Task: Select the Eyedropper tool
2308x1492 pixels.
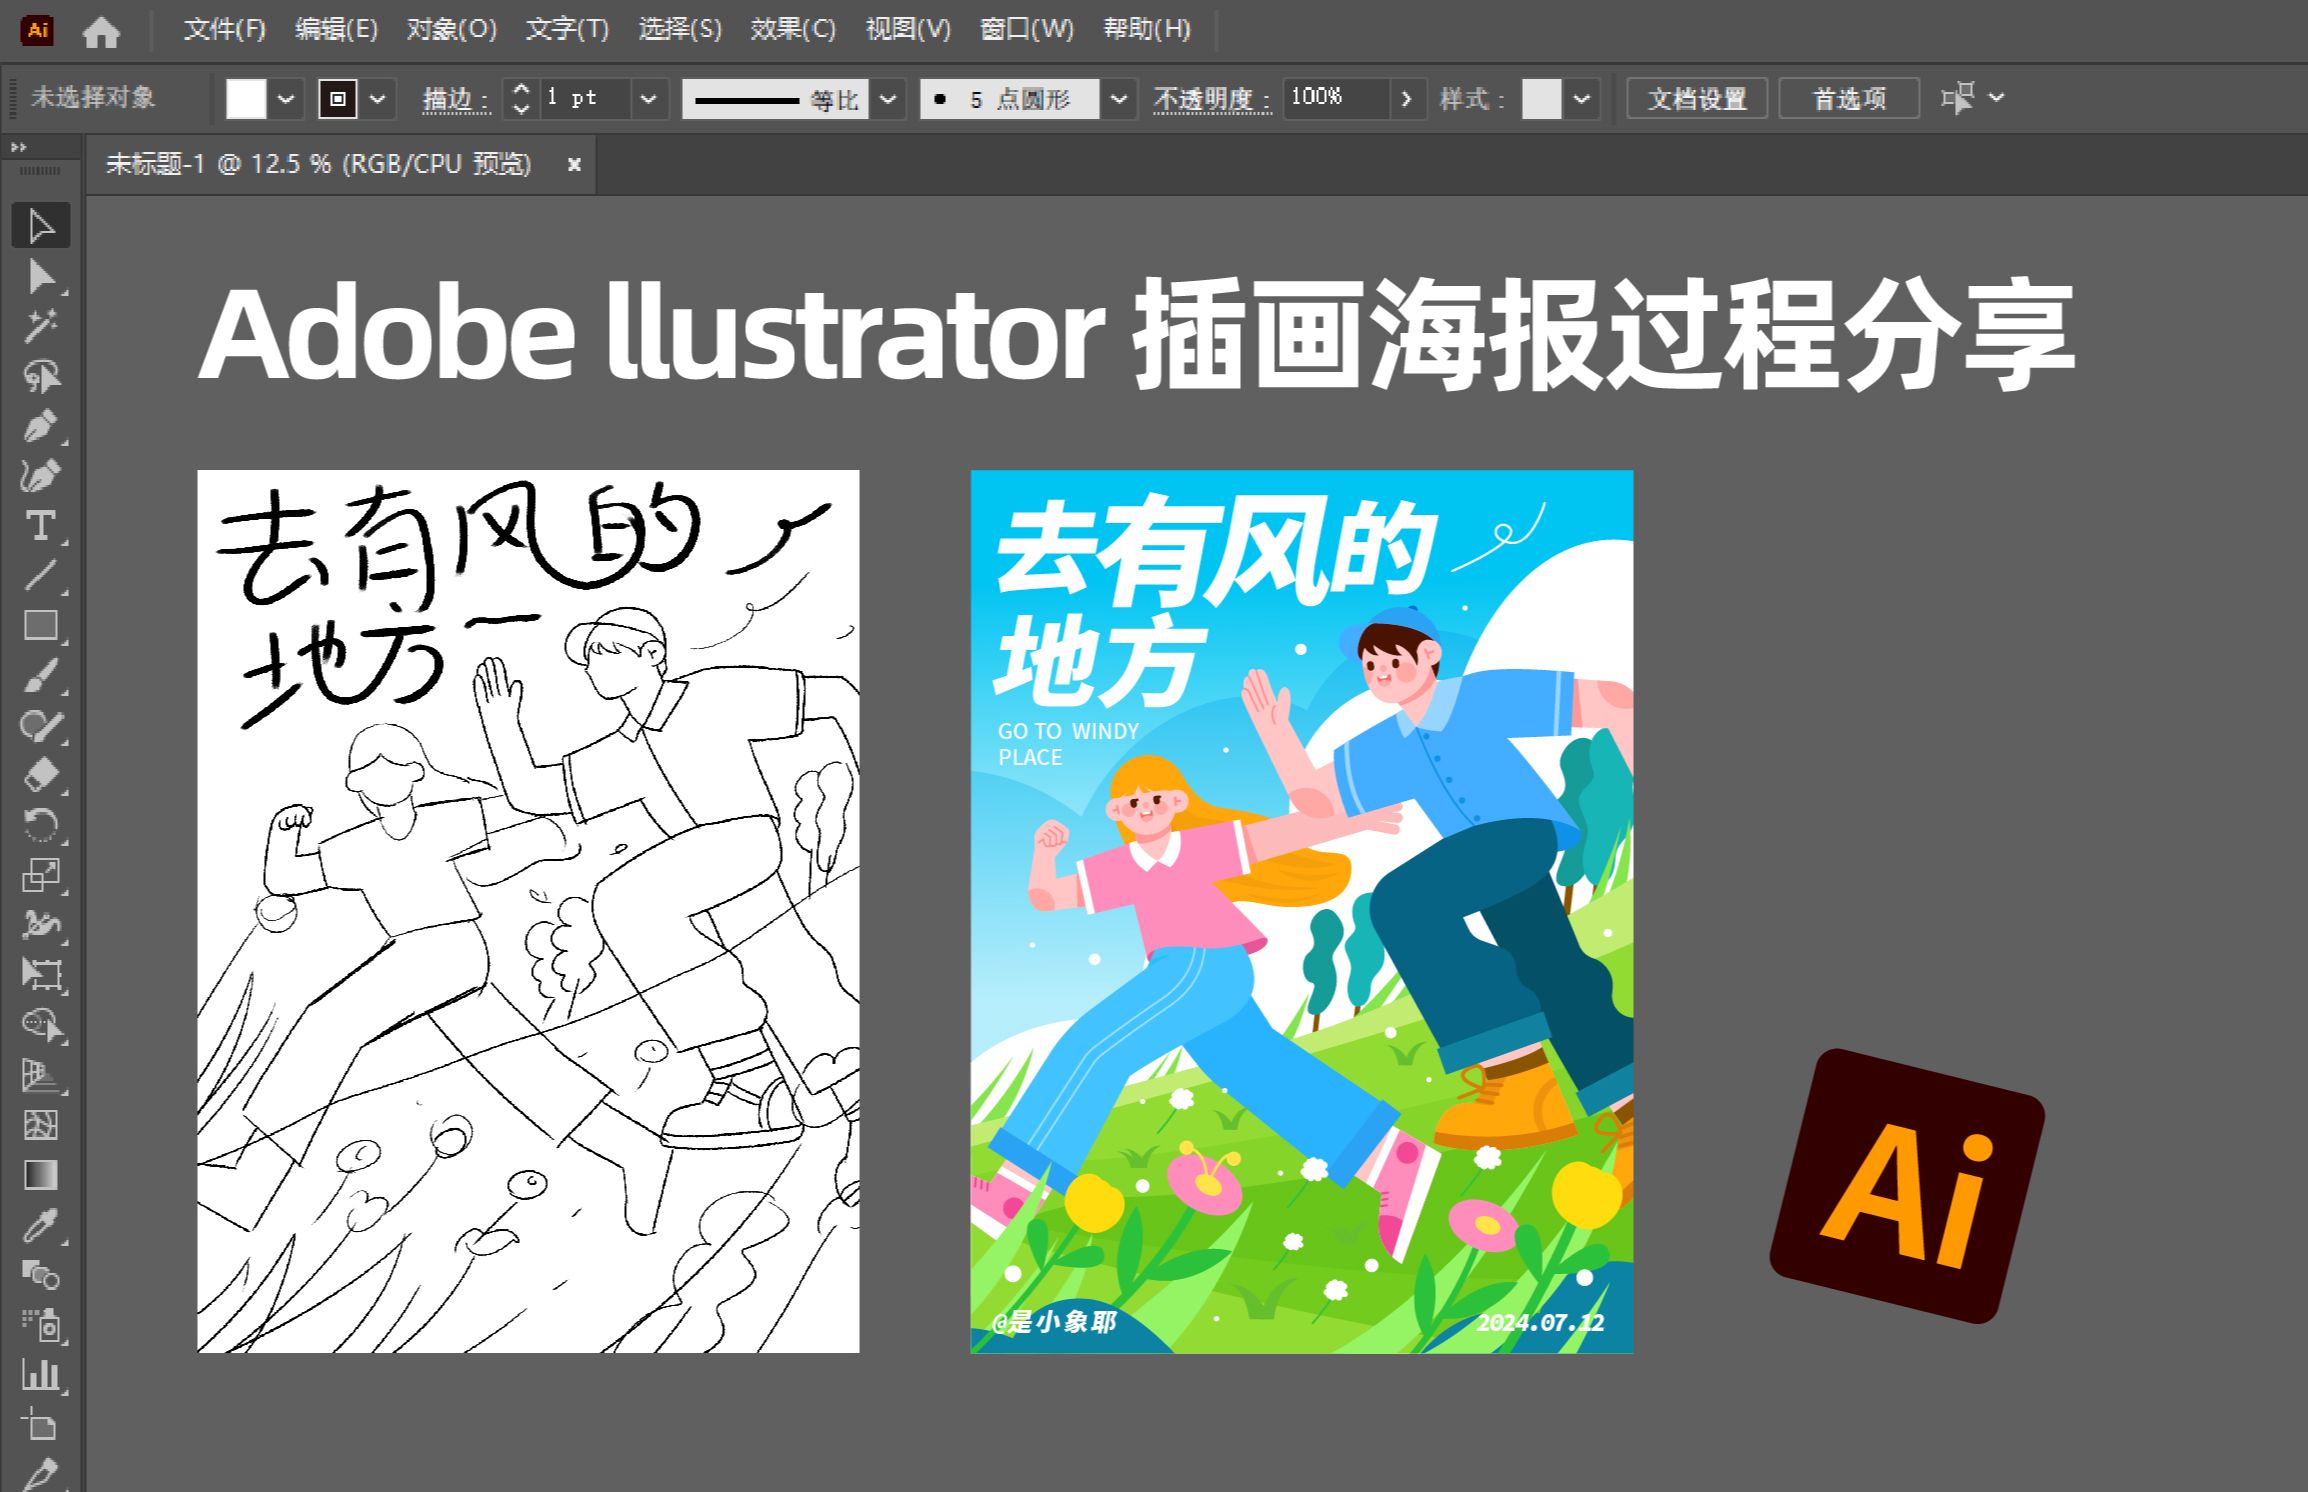Action: pyautogui.click(x=41, y=1226)
